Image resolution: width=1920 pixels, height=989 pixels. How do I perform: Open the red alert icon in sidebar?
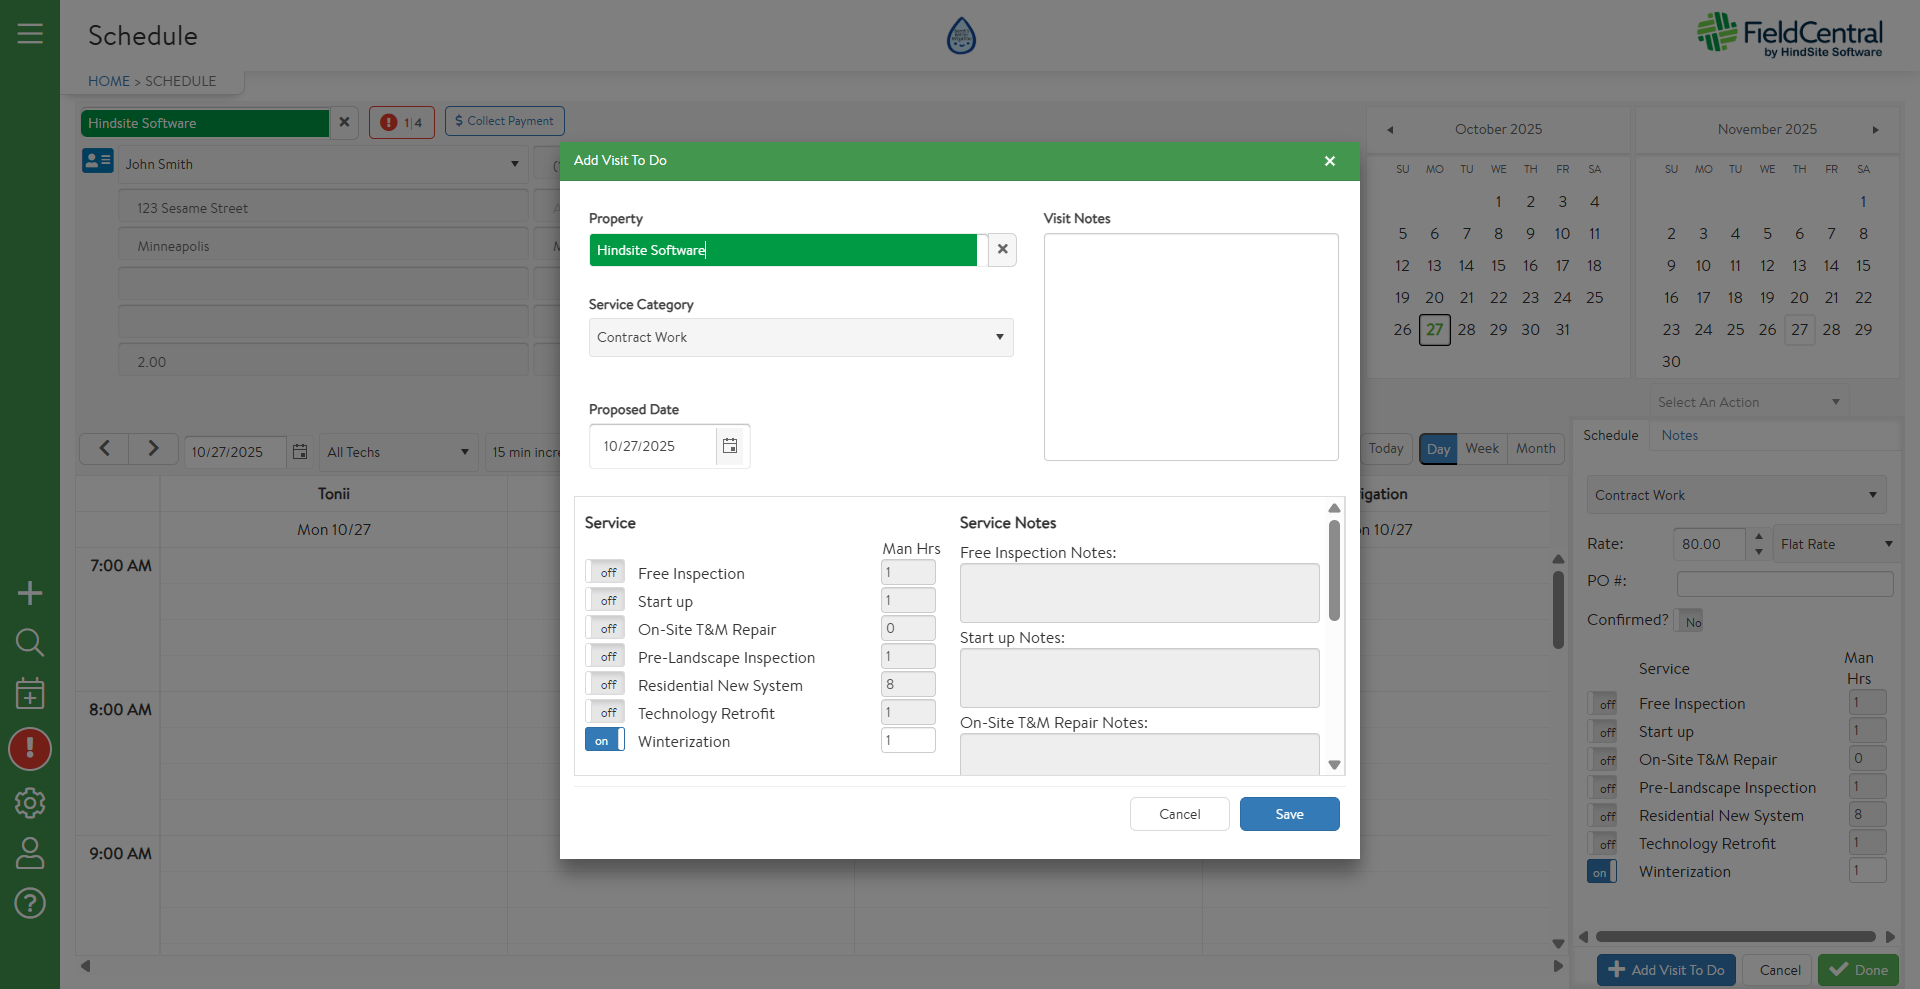pyautogui.click(x=30, y=749)
